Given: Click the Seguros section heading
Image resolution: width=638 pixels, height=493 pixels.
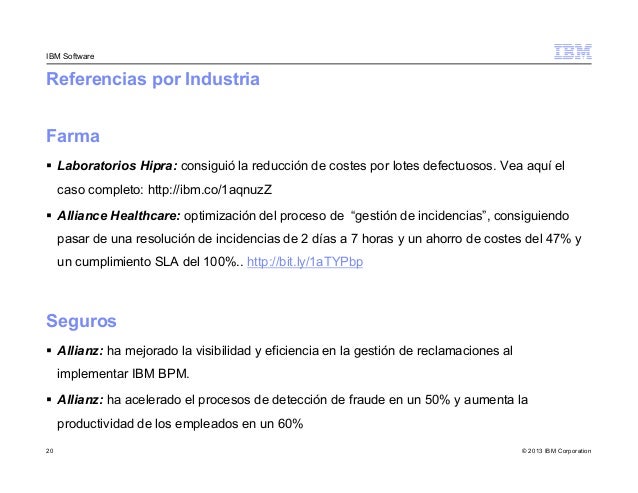Looking at the screenshot, I should coord(81,321).
